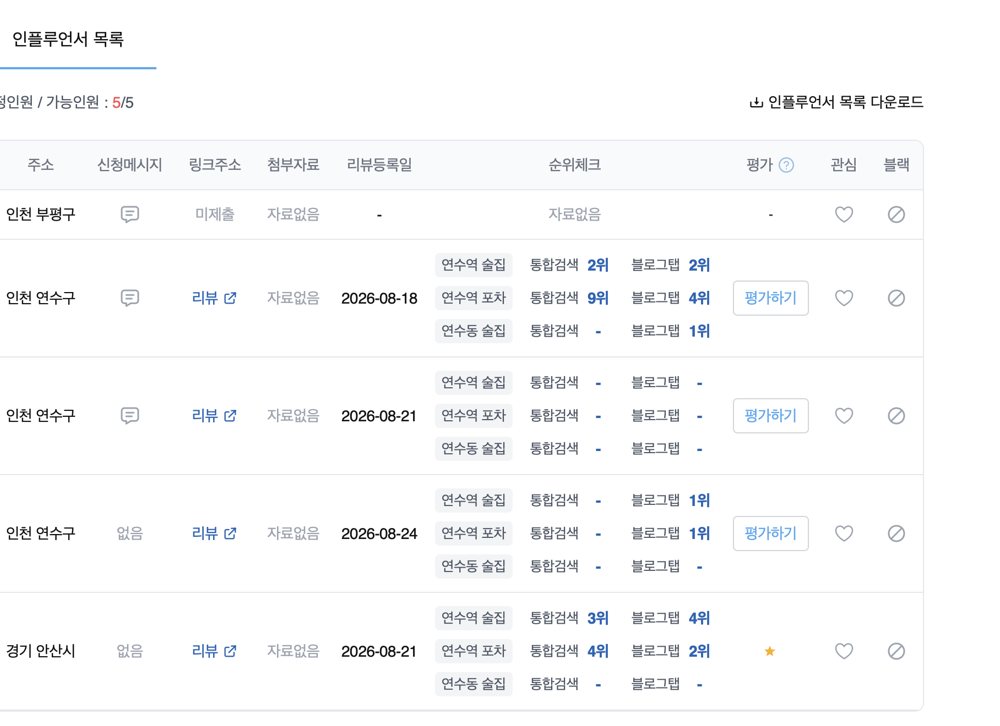
Task: Click 연수역 포차 keyword in 2026-08-18 row
Action: pos(474,298)
